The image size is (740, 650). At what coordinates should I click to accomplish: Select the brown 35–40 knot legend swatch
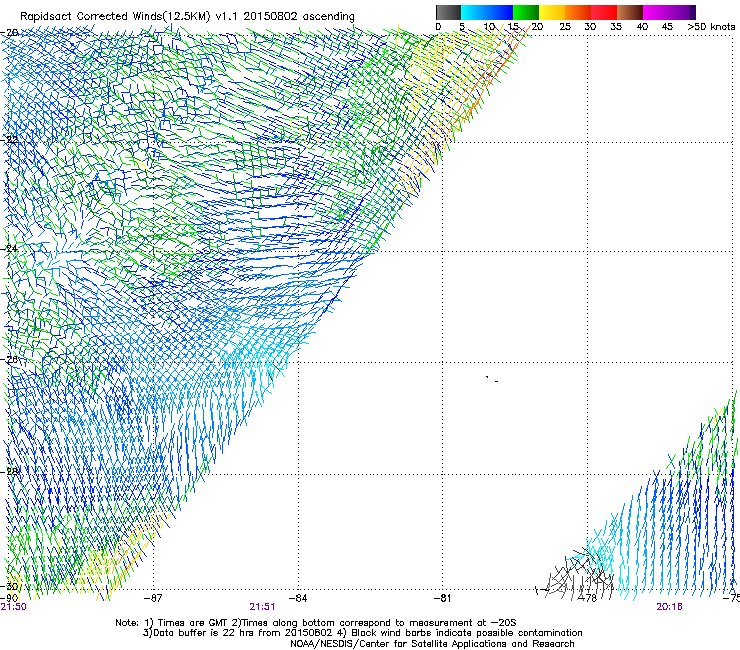(630, 12)
